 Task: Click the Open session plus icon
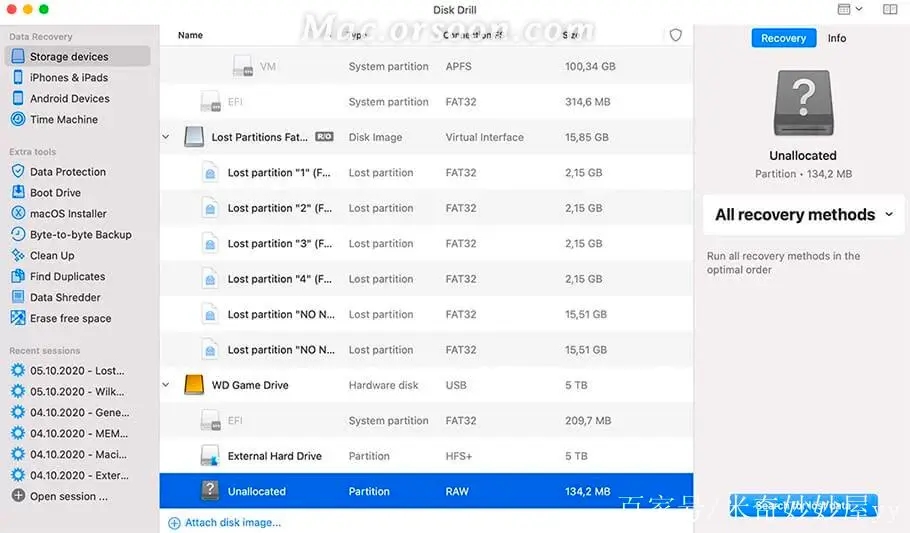pyautogui.click(x=18, y=496)
